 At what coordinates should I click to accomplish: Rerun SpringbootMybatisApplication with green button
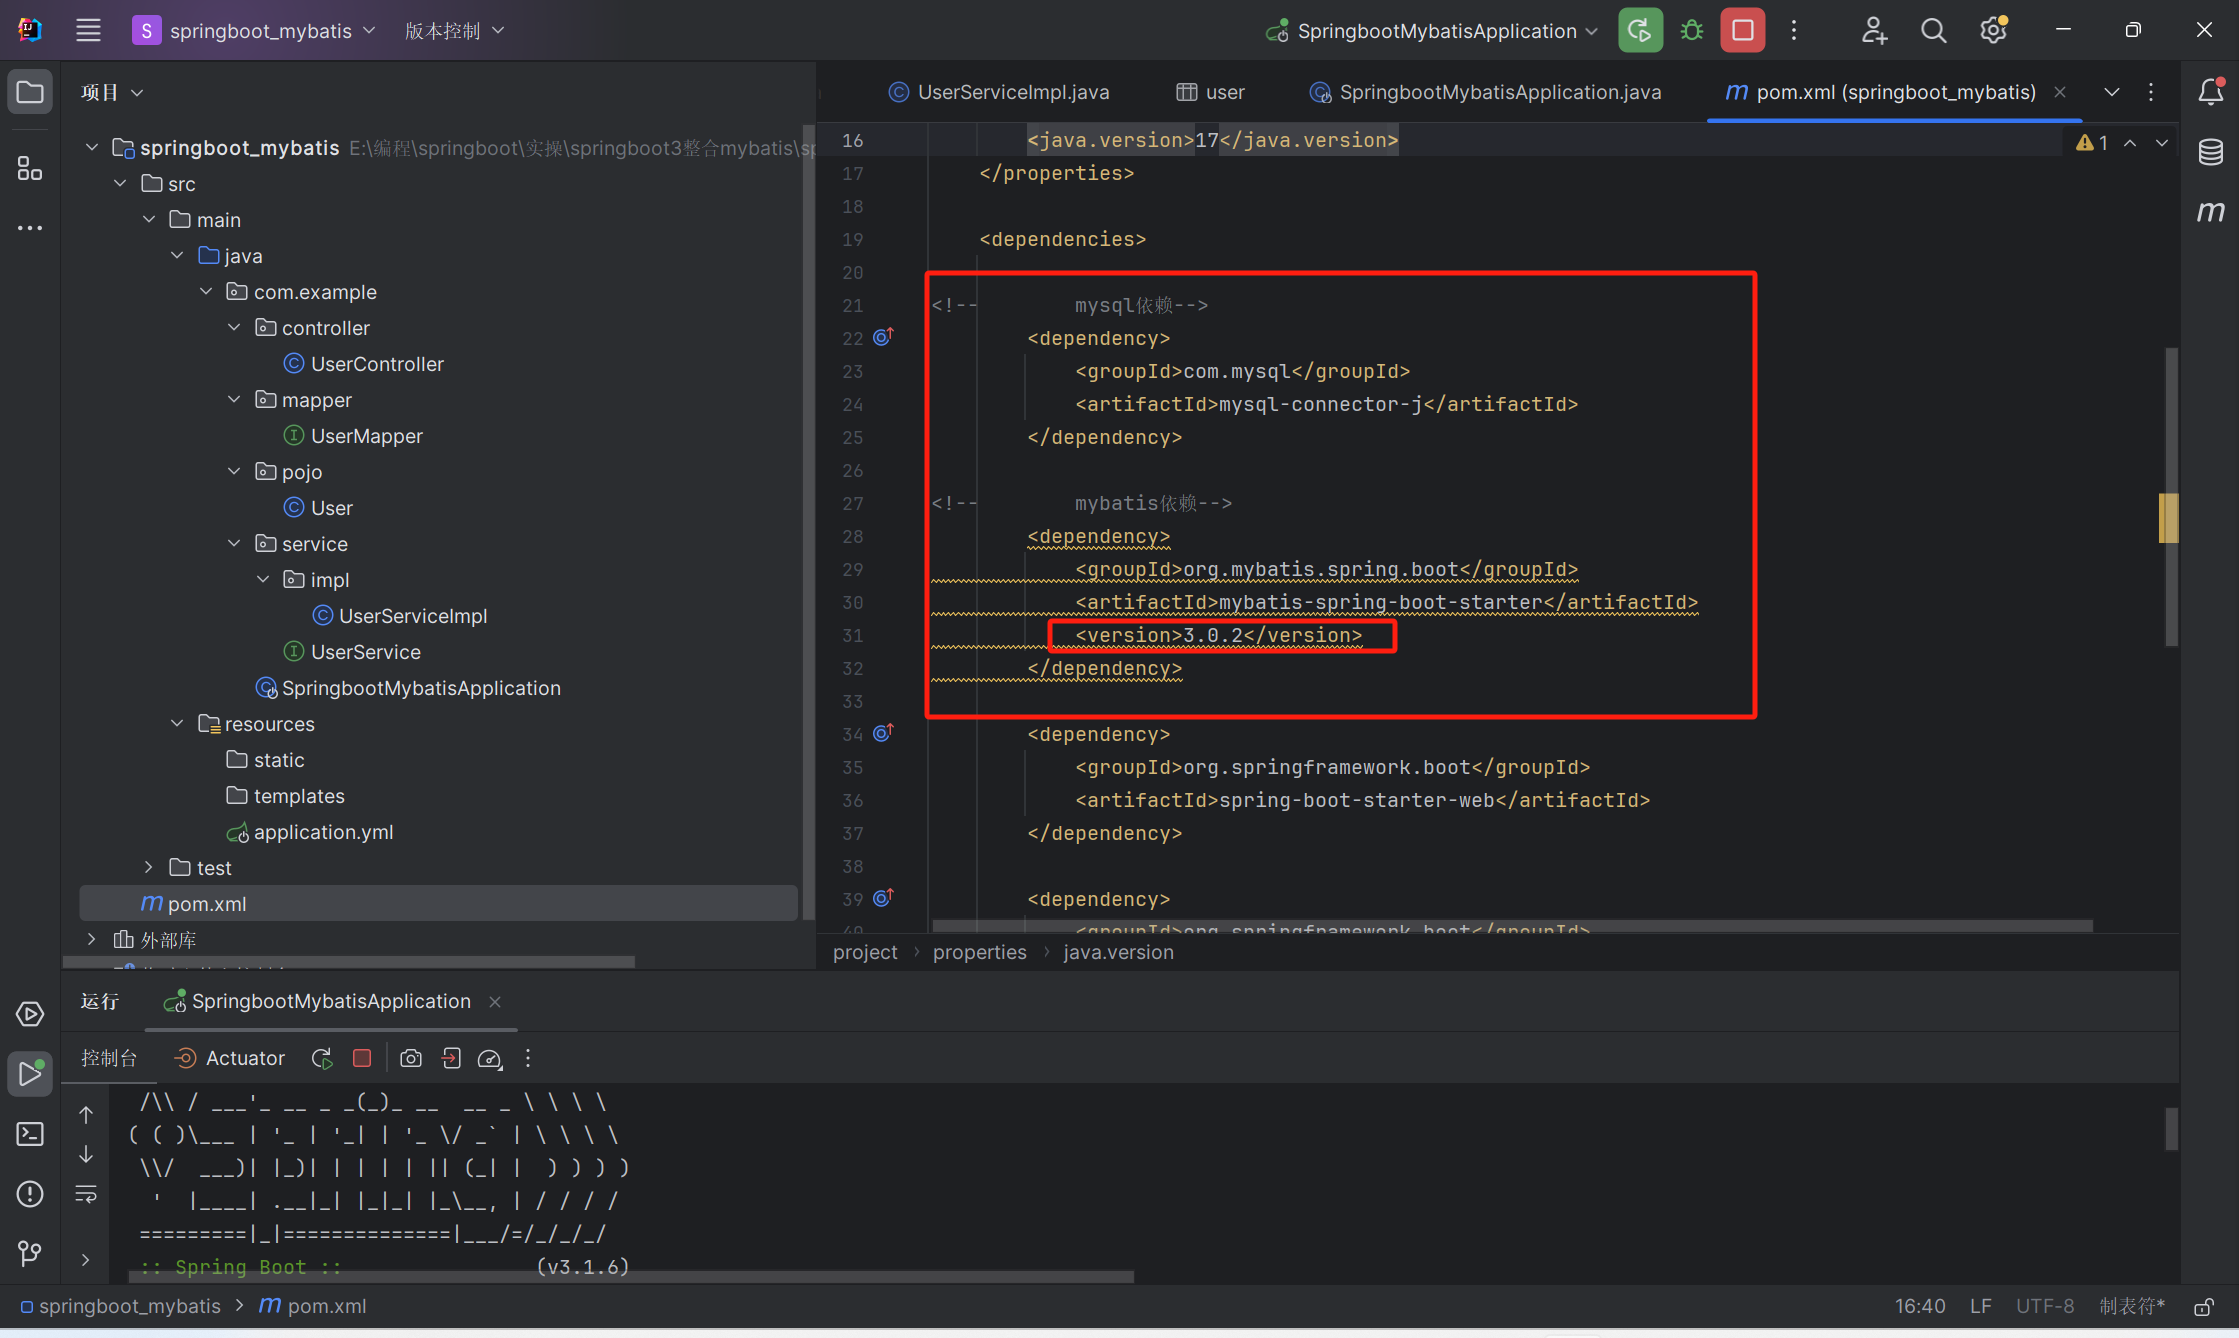(1640, 31)
